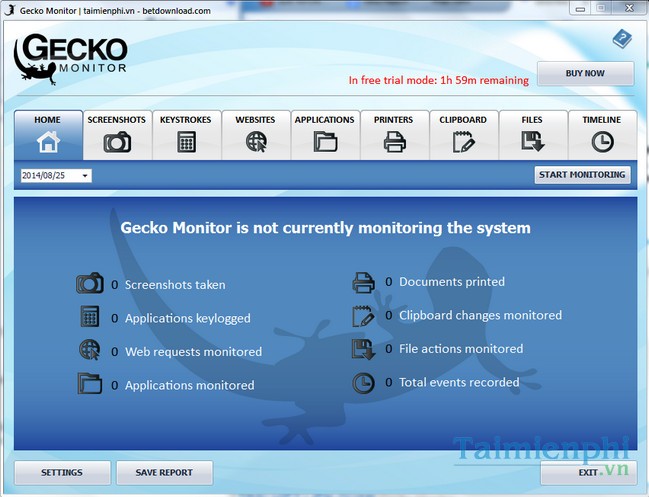Click 'Clipboard changes monitored' label
Image resolution: width=649 pixels, height=497 pixels.
[x=480, y=315]
